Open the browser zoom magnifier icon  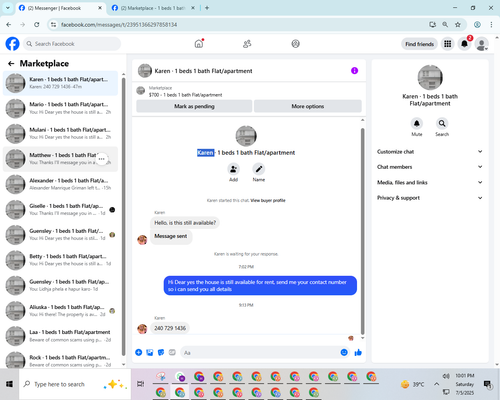point(445,24)
